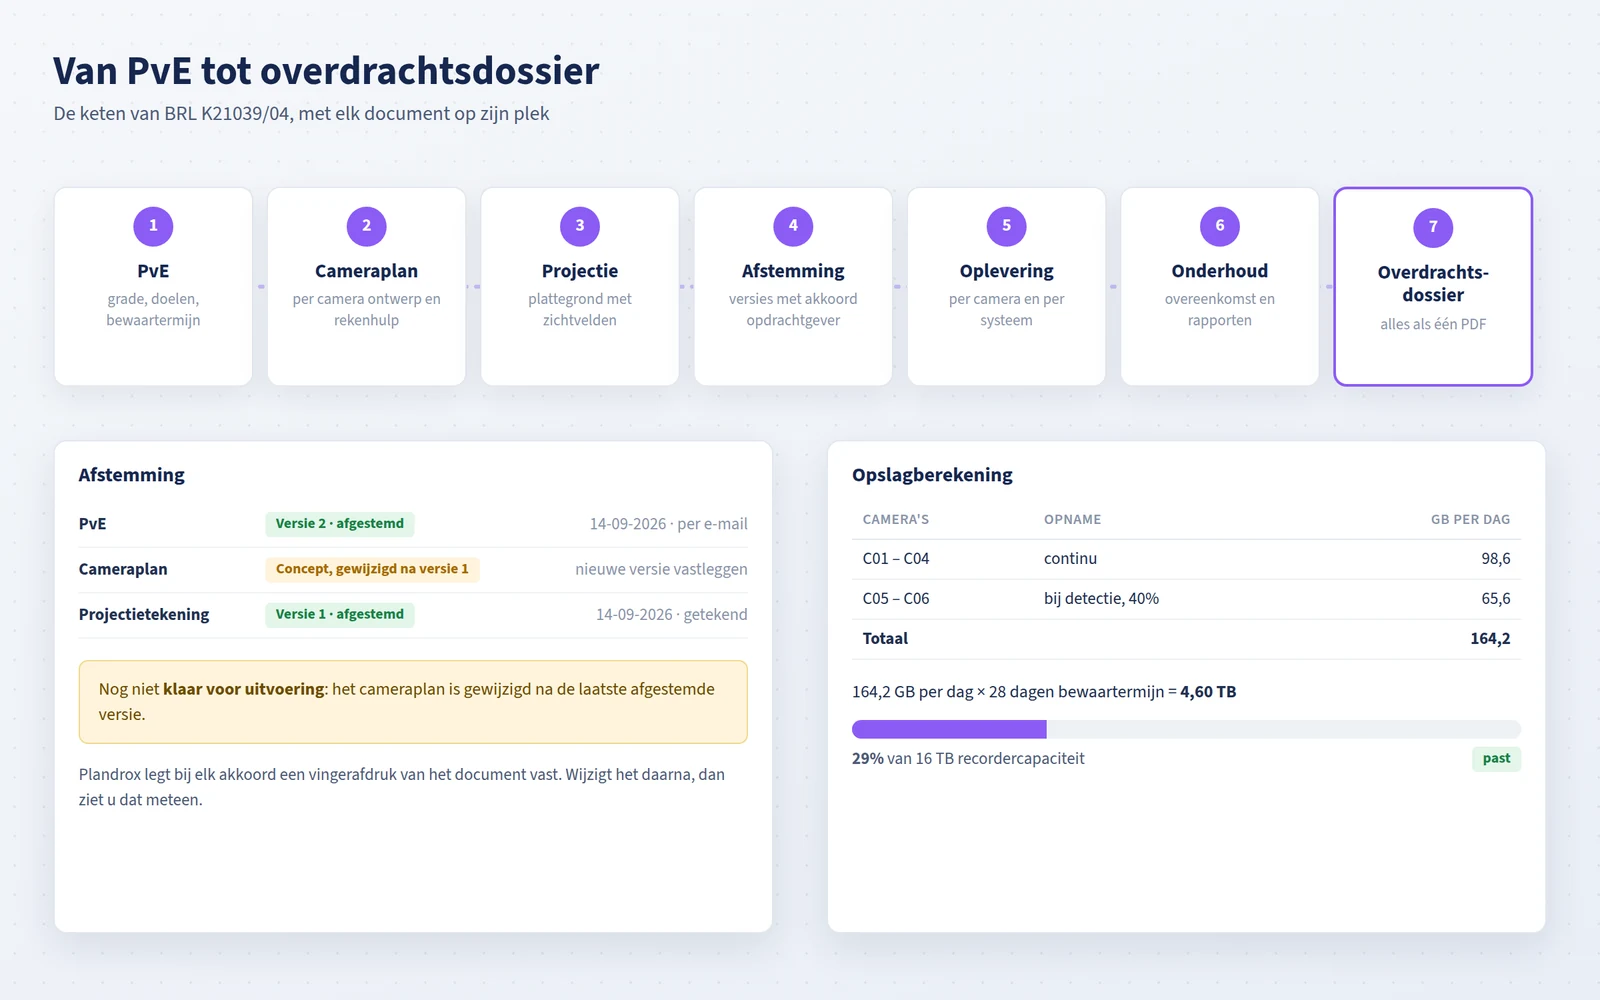Click the step 3 badge on Projectie

pyautogui.click(x=580, y=226)
